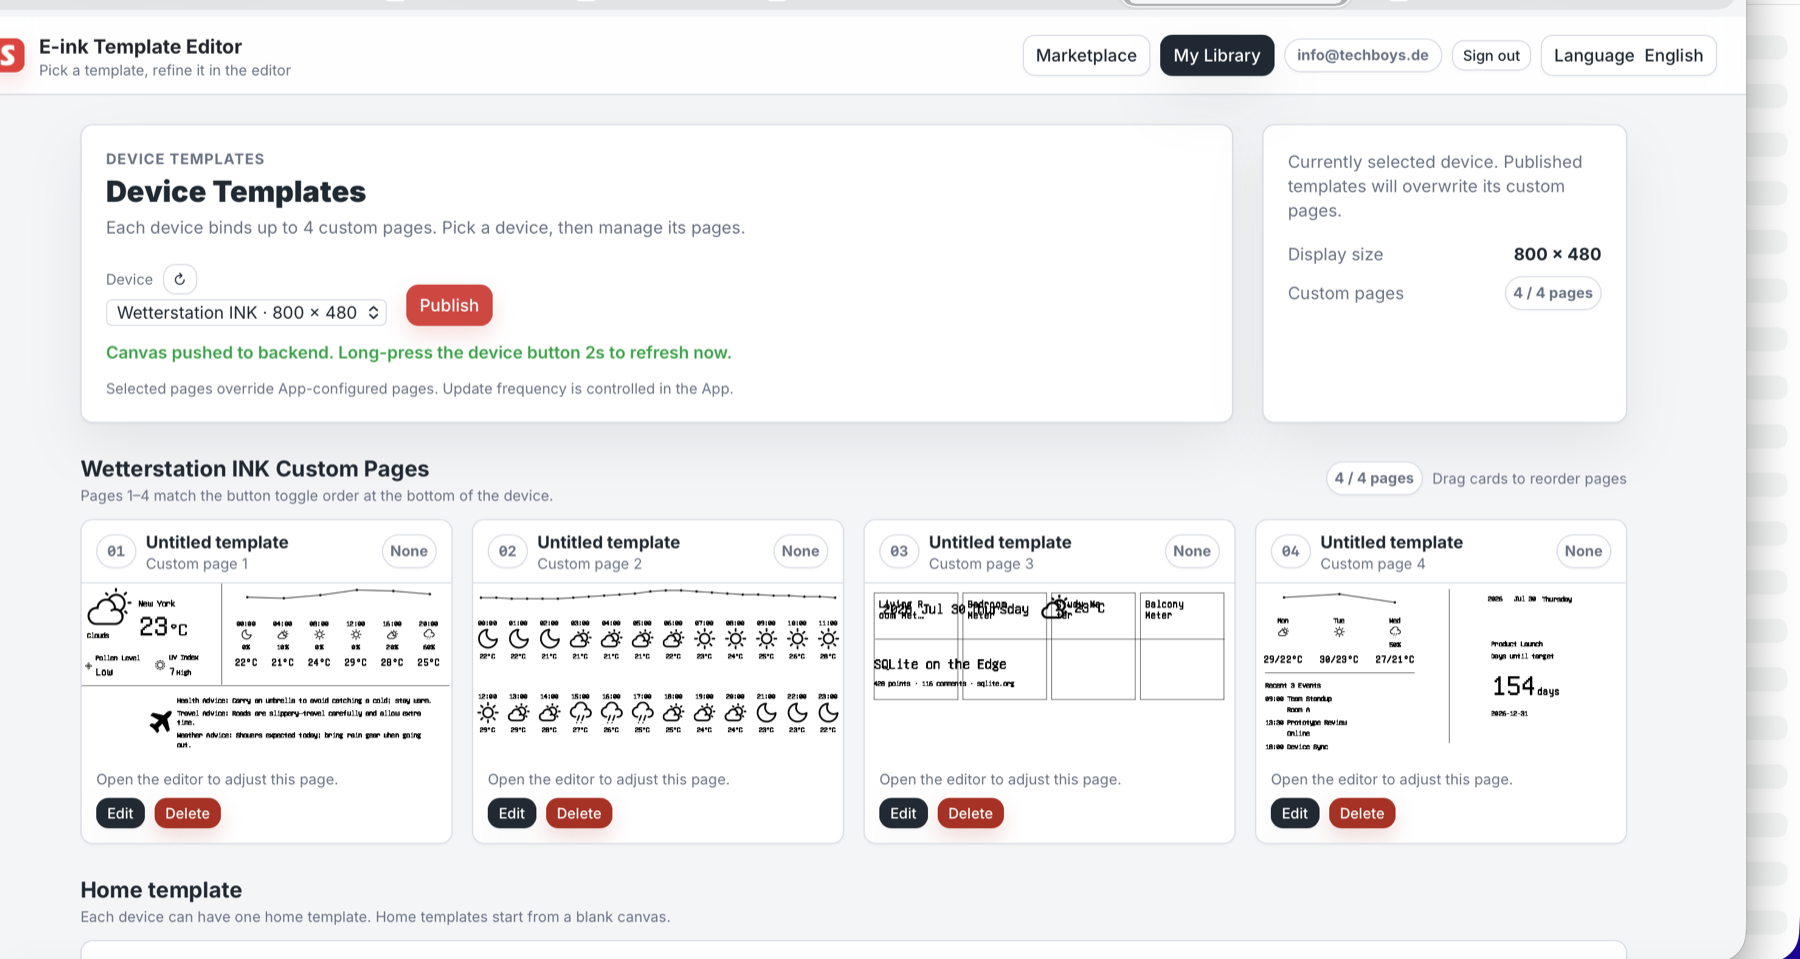This screenshot has width=1800, height=959.
Task: Click the 03 page number badge
Action: click(899, 551)
